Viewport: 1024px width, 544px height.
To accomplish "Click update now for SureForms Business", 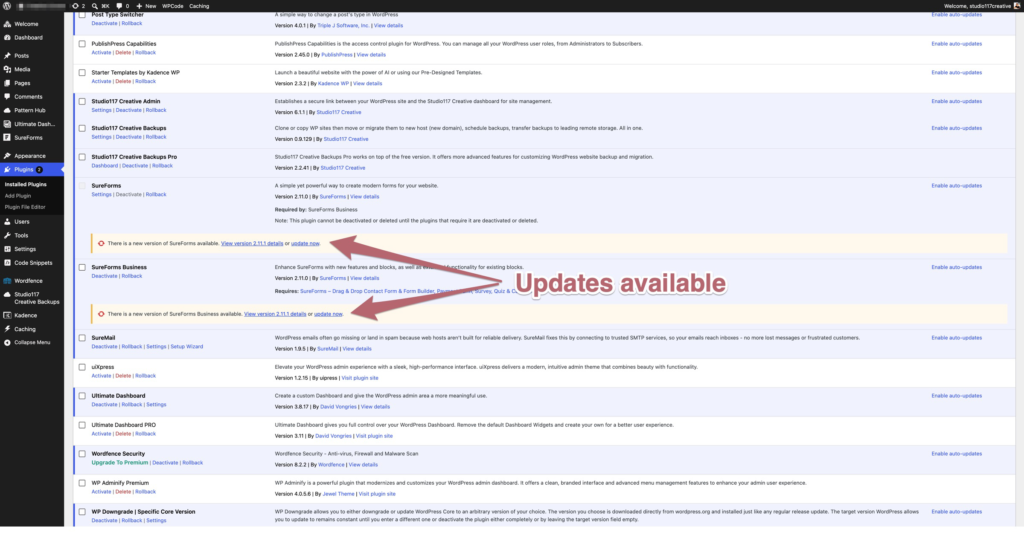I will [x=328, y=314].
